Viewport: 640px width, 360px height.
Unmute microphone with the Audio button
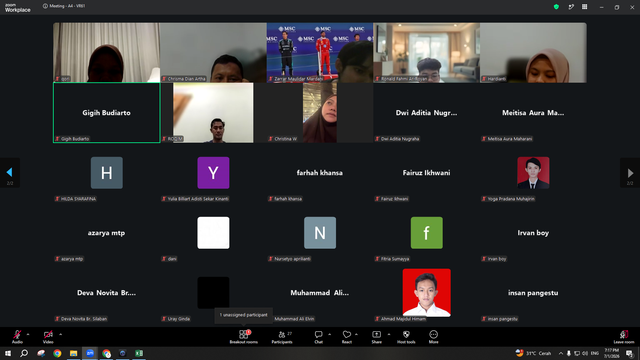pyautogui.click(x=17, y=336)
